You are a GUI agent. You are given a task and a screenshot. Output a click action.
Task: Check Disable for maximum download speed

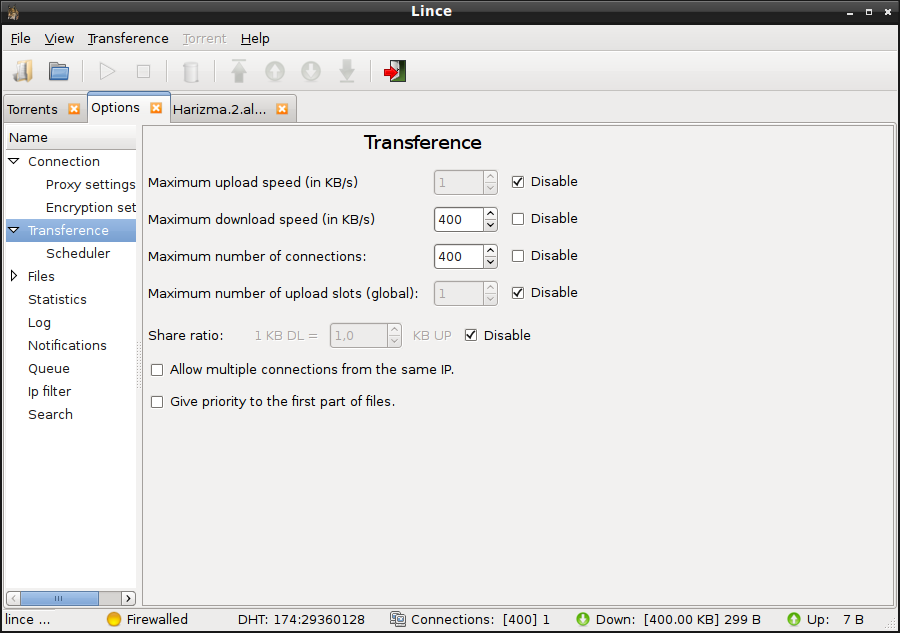point(518,219)
